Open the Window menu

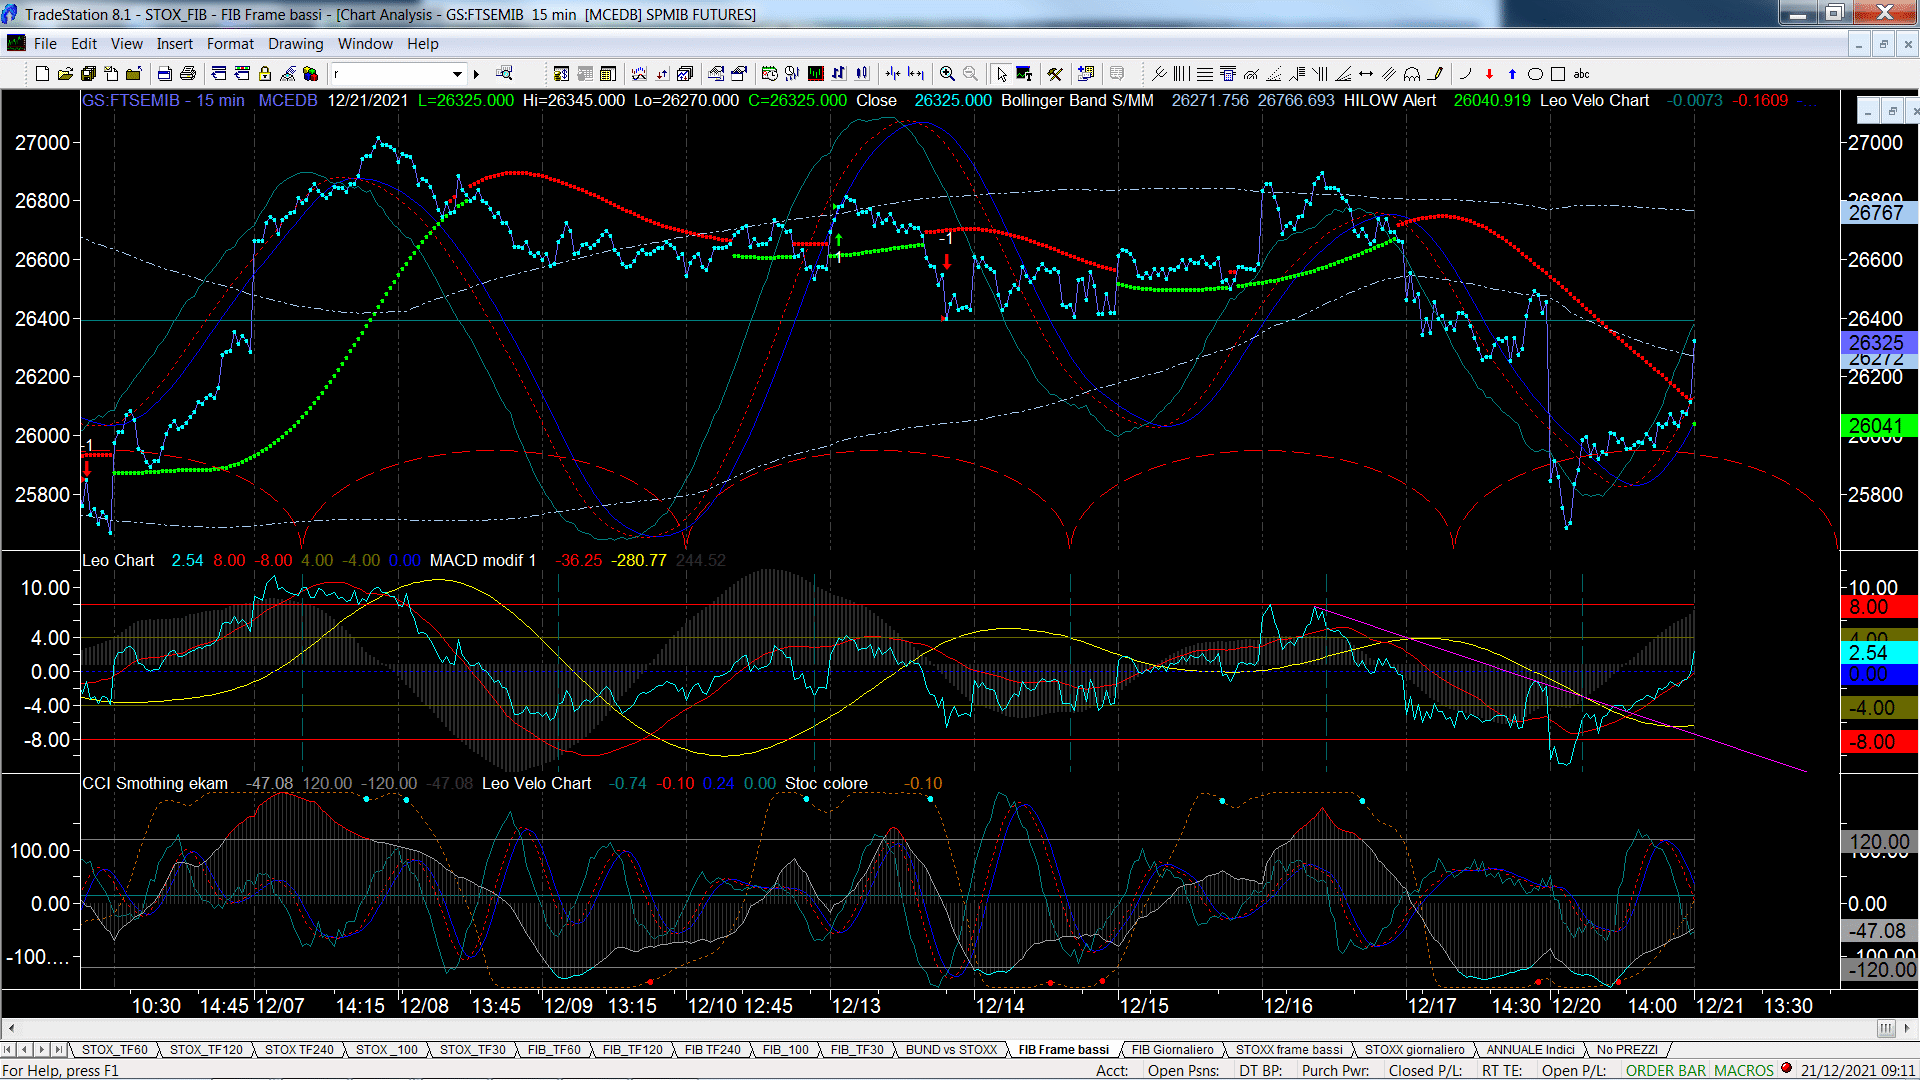[366, 44]
